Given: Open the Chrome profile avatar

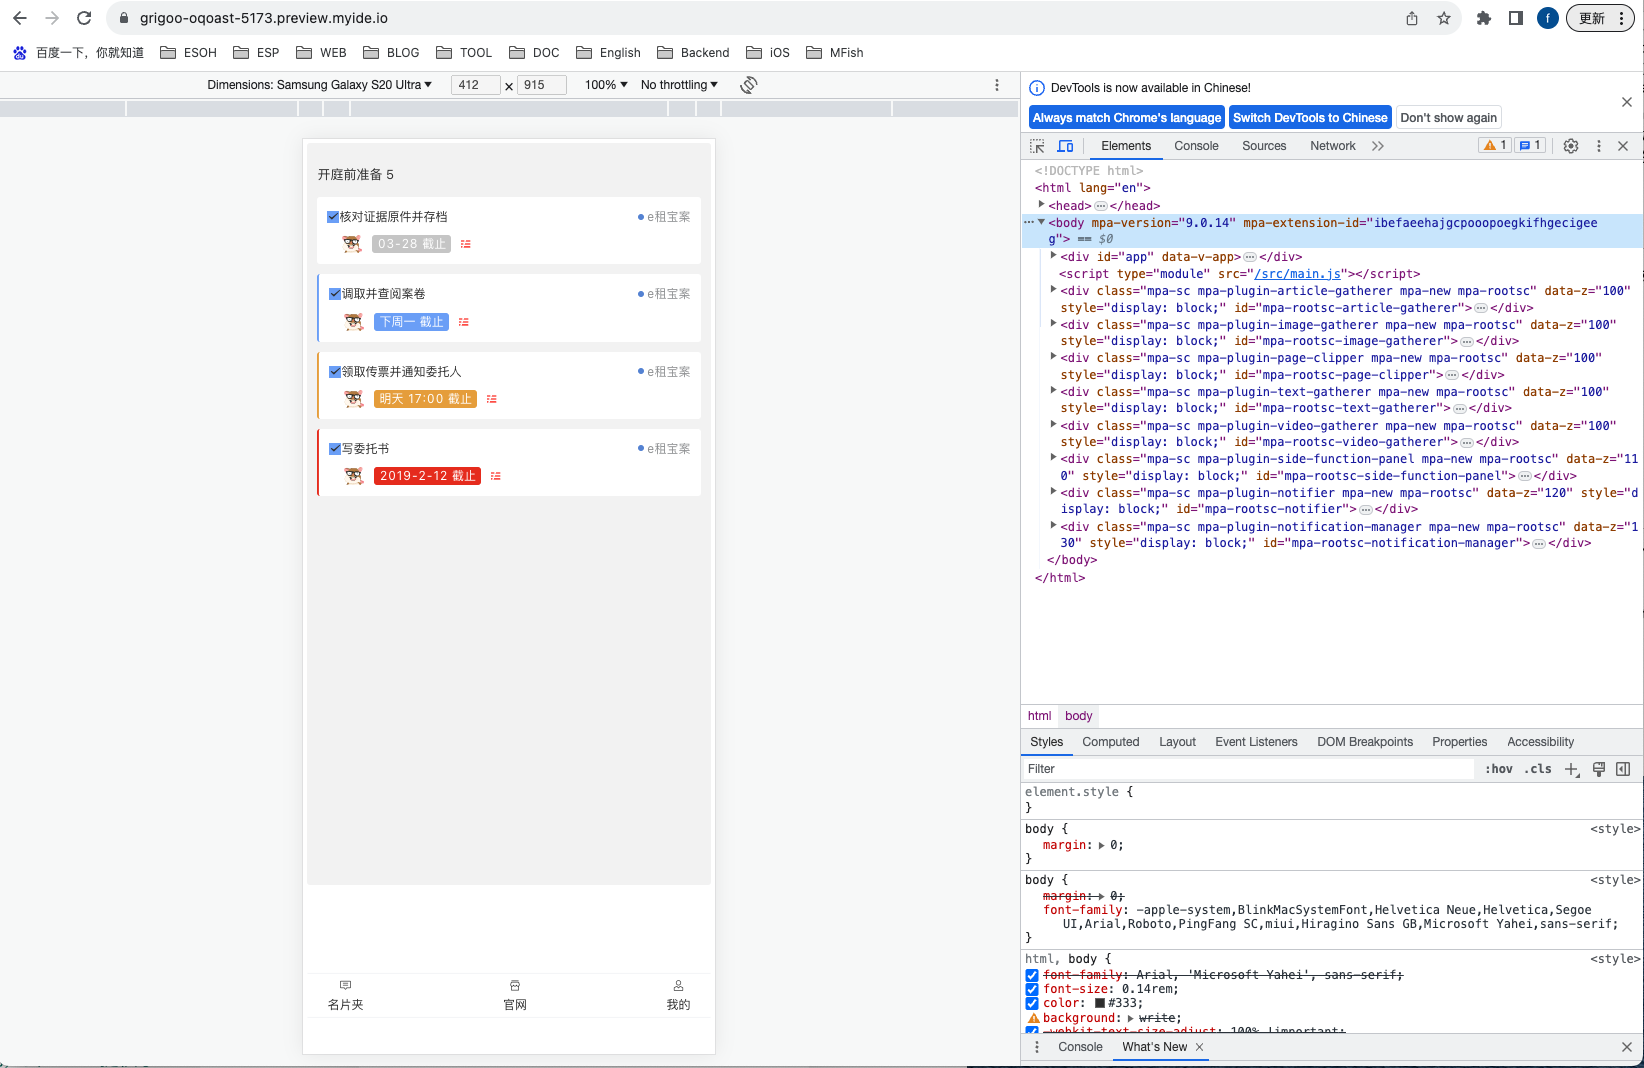Looking at the screenshot, I should point(1548,18).
